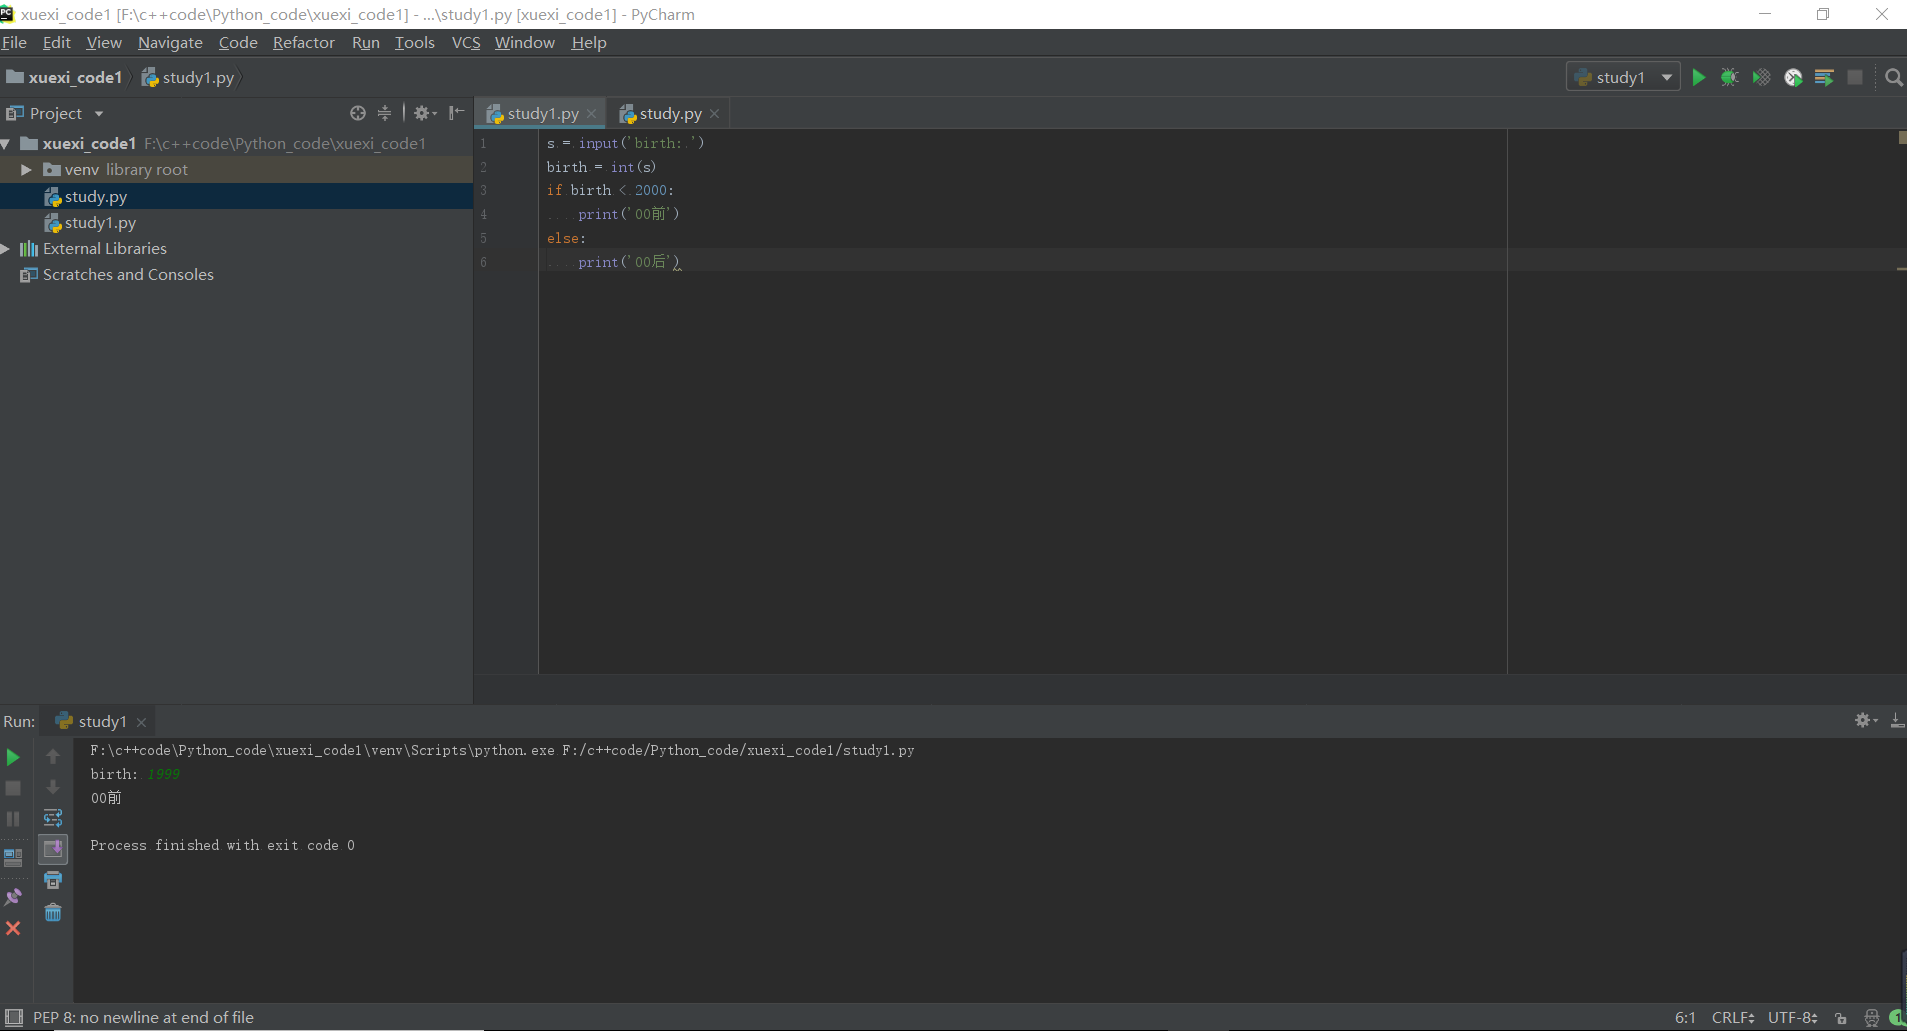
Task: Click 'Process finished with exit code 0' text
Action: point(222,845)
